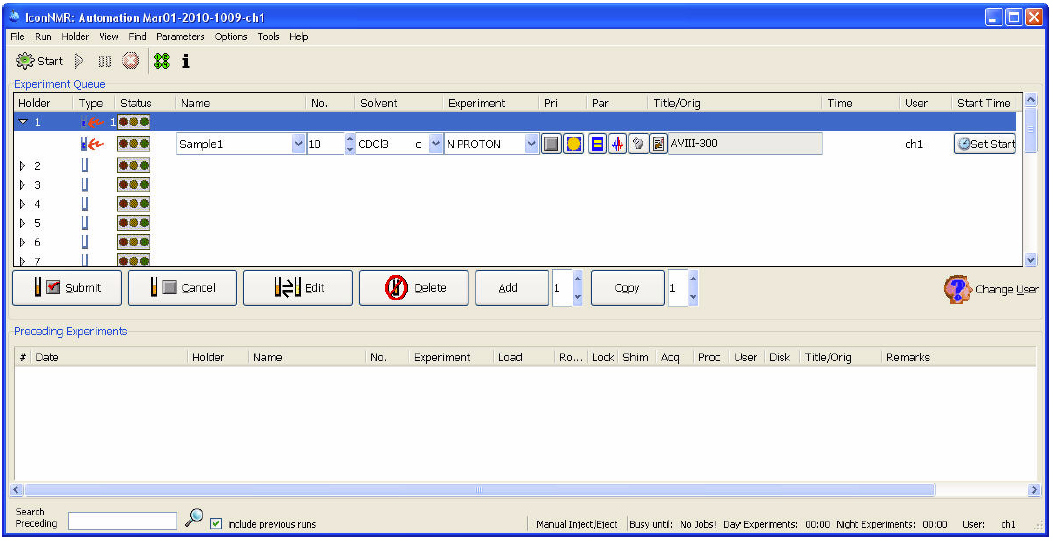Click the Manual Inject/Eject status text
Image resolution: width=1053 pixels, height=541 pixels.
coord(577,524)
